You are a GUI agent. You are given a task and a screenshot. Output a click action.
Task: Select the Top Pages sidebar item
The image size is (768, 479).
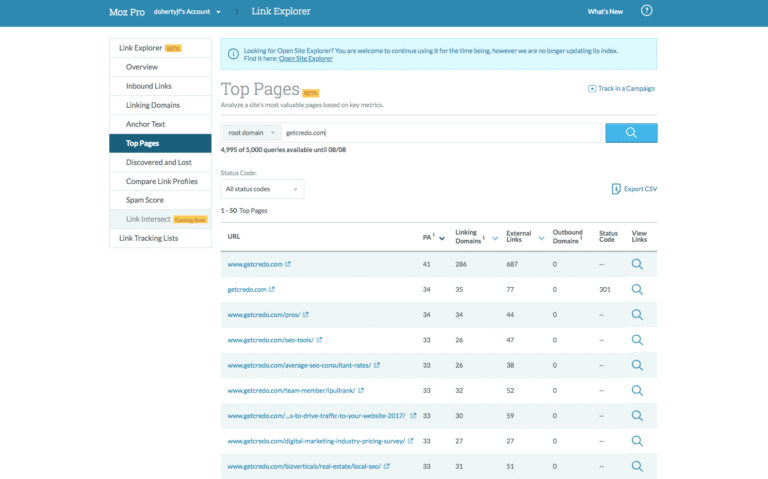pos(160,144)
